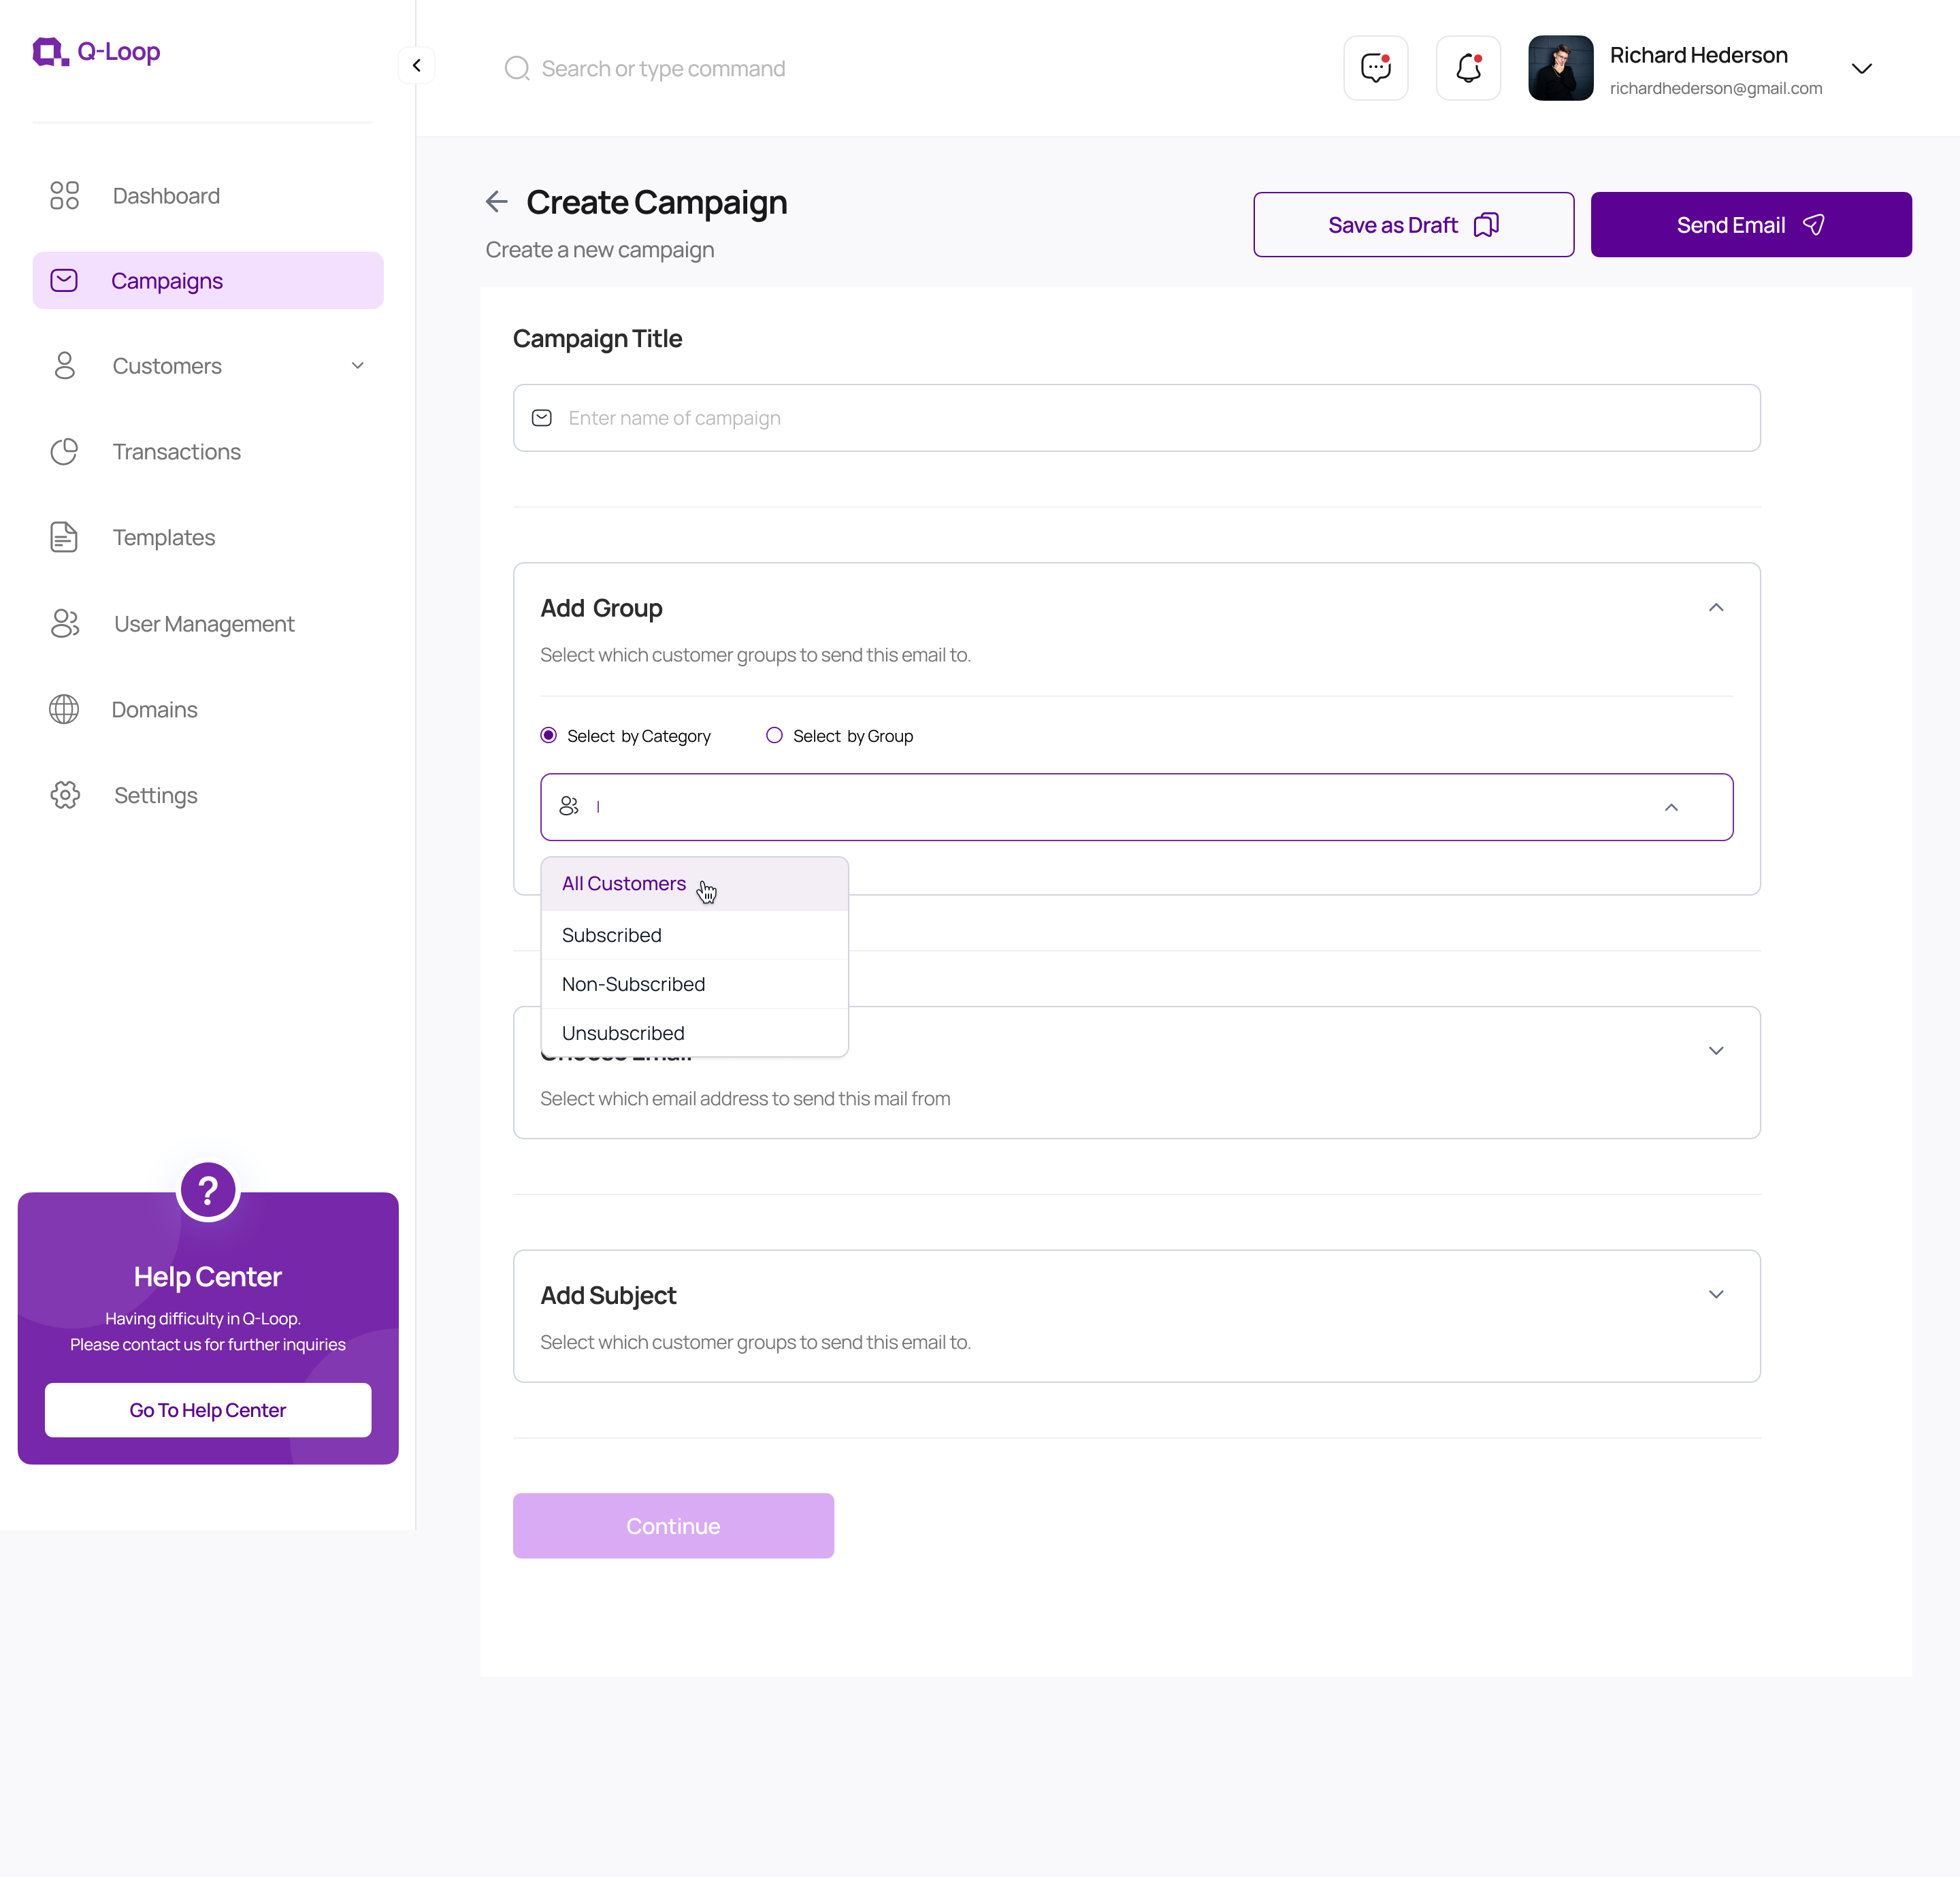Collapse the Add Group section
This screenshot has width=1960, height=1877.
click(x=1715, y=607)
